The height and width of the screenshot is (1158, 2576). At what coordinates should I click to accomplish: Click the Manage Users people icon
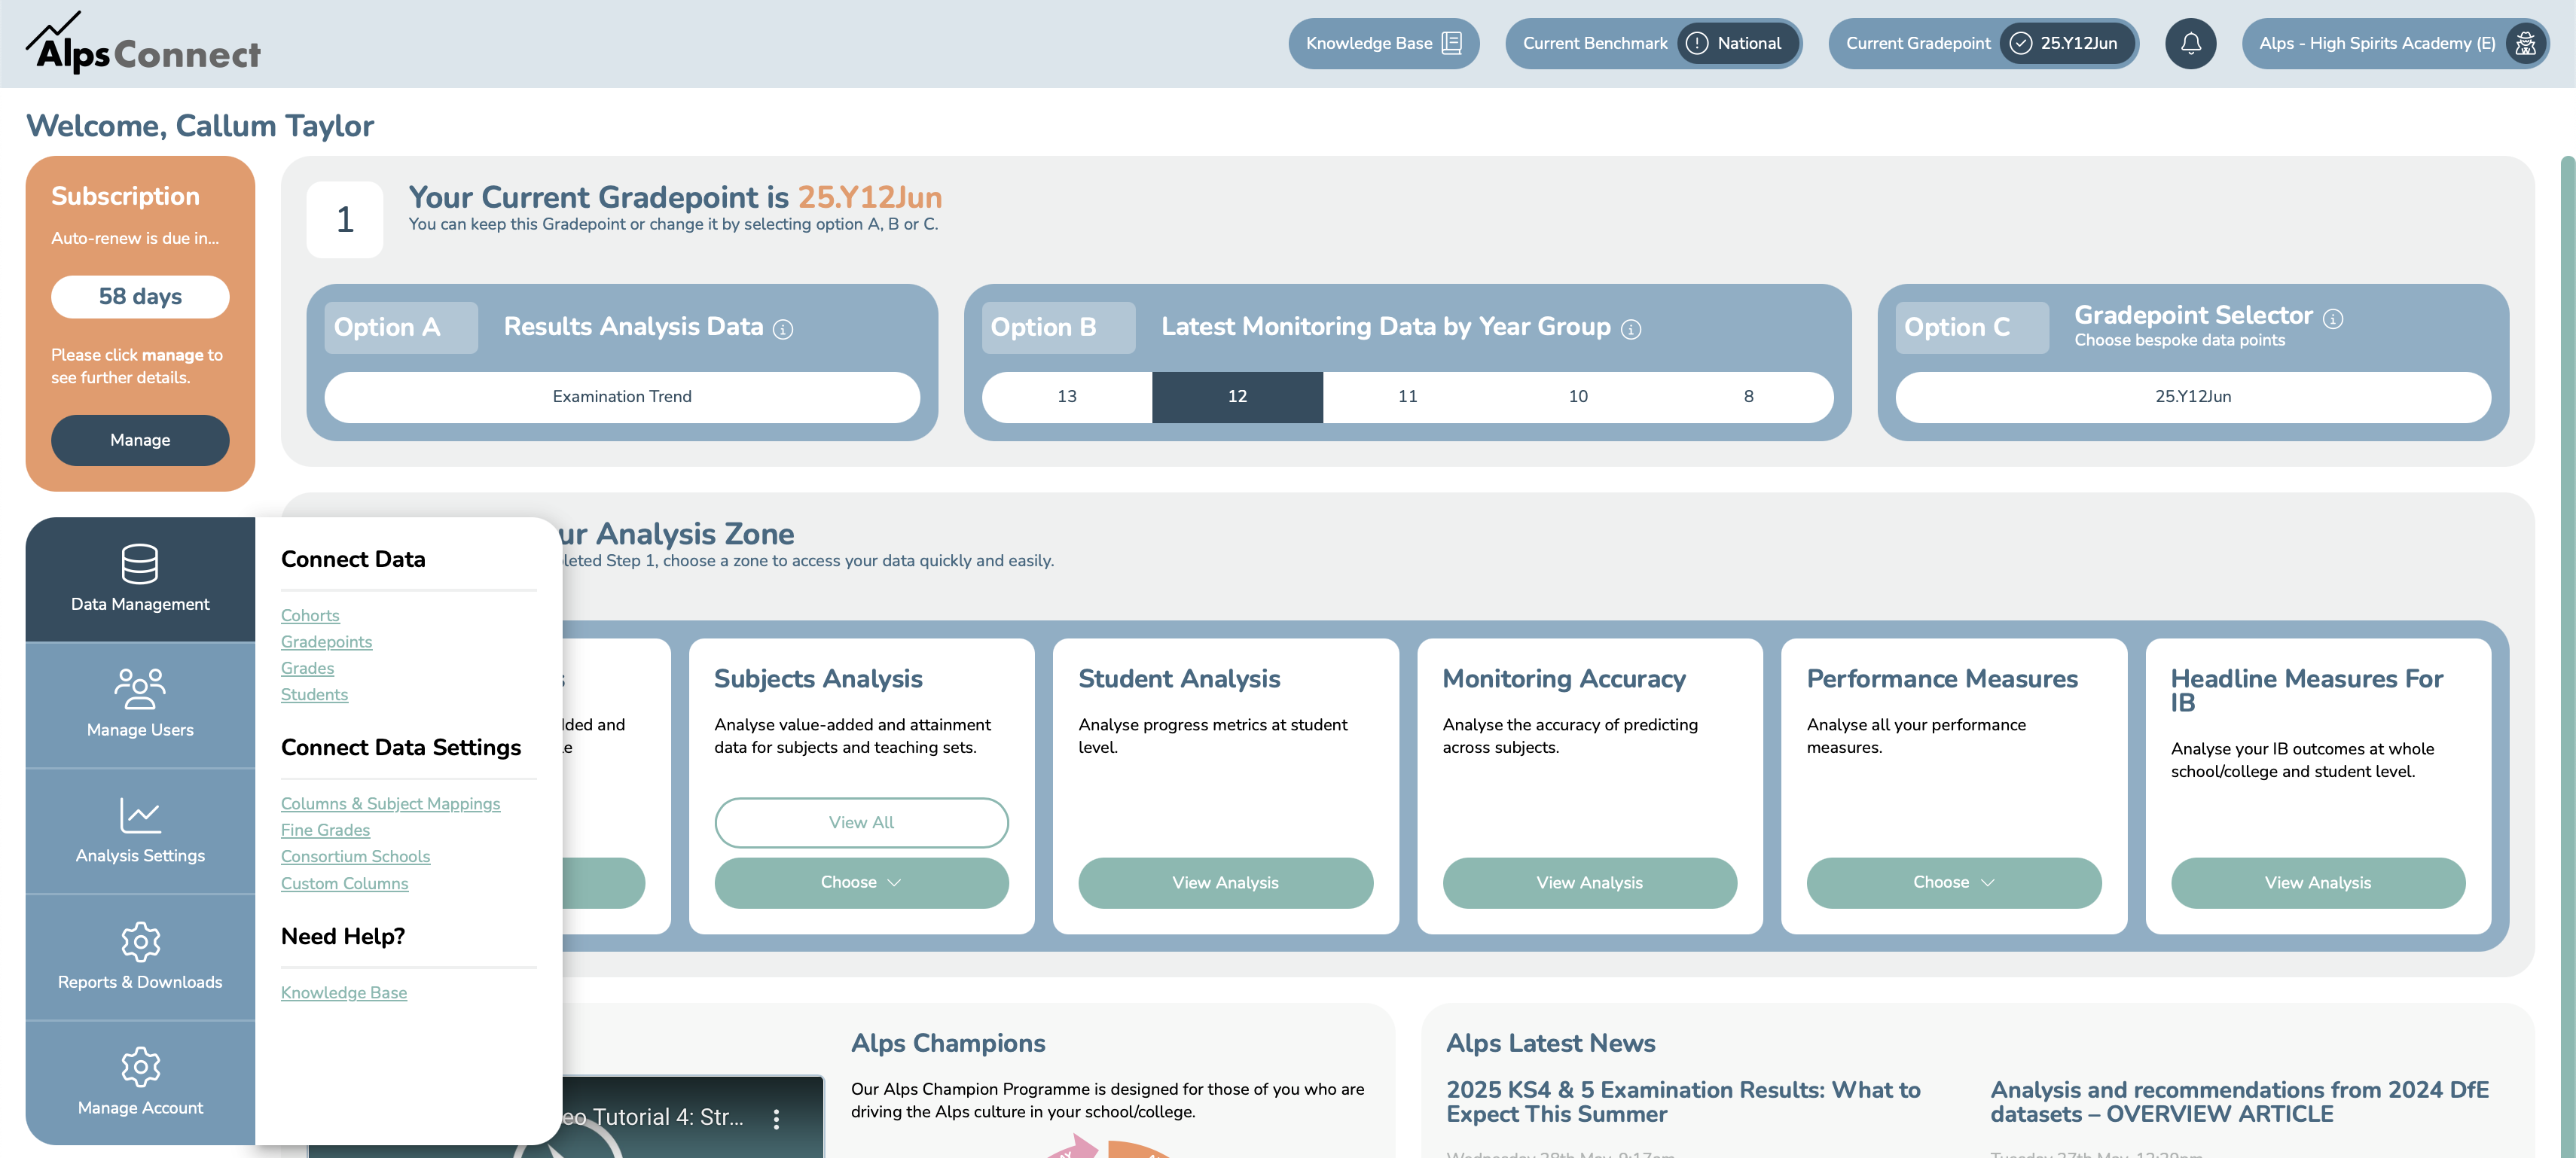pyautogui.click(x=140, y=689)
